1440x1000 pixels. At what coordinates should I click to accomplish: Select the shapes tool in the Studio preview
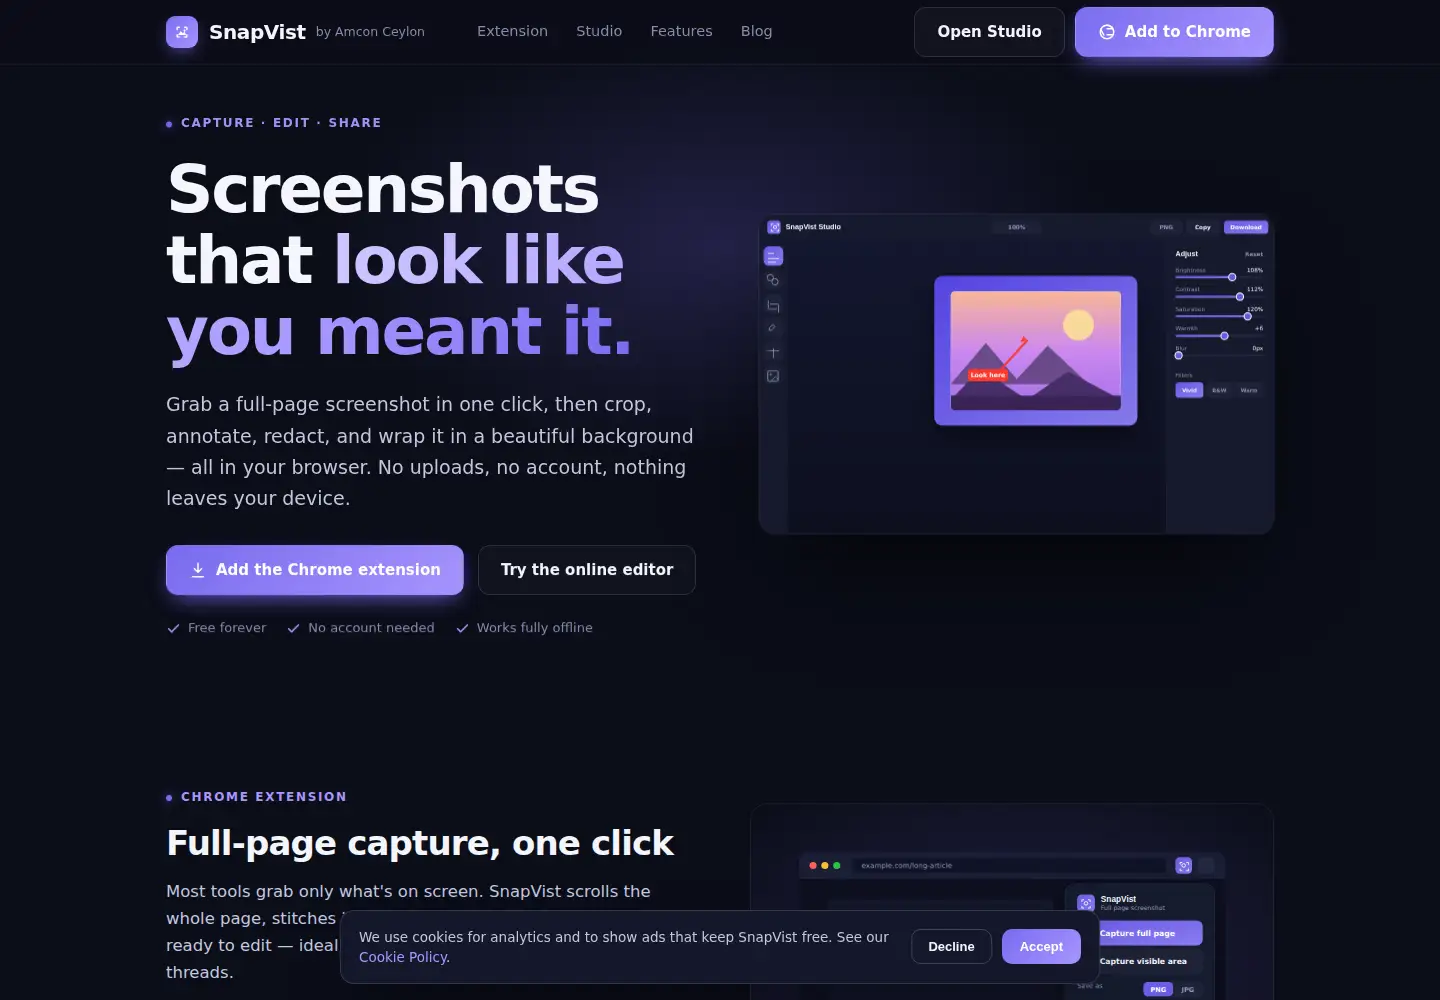(x=773, y=280)
